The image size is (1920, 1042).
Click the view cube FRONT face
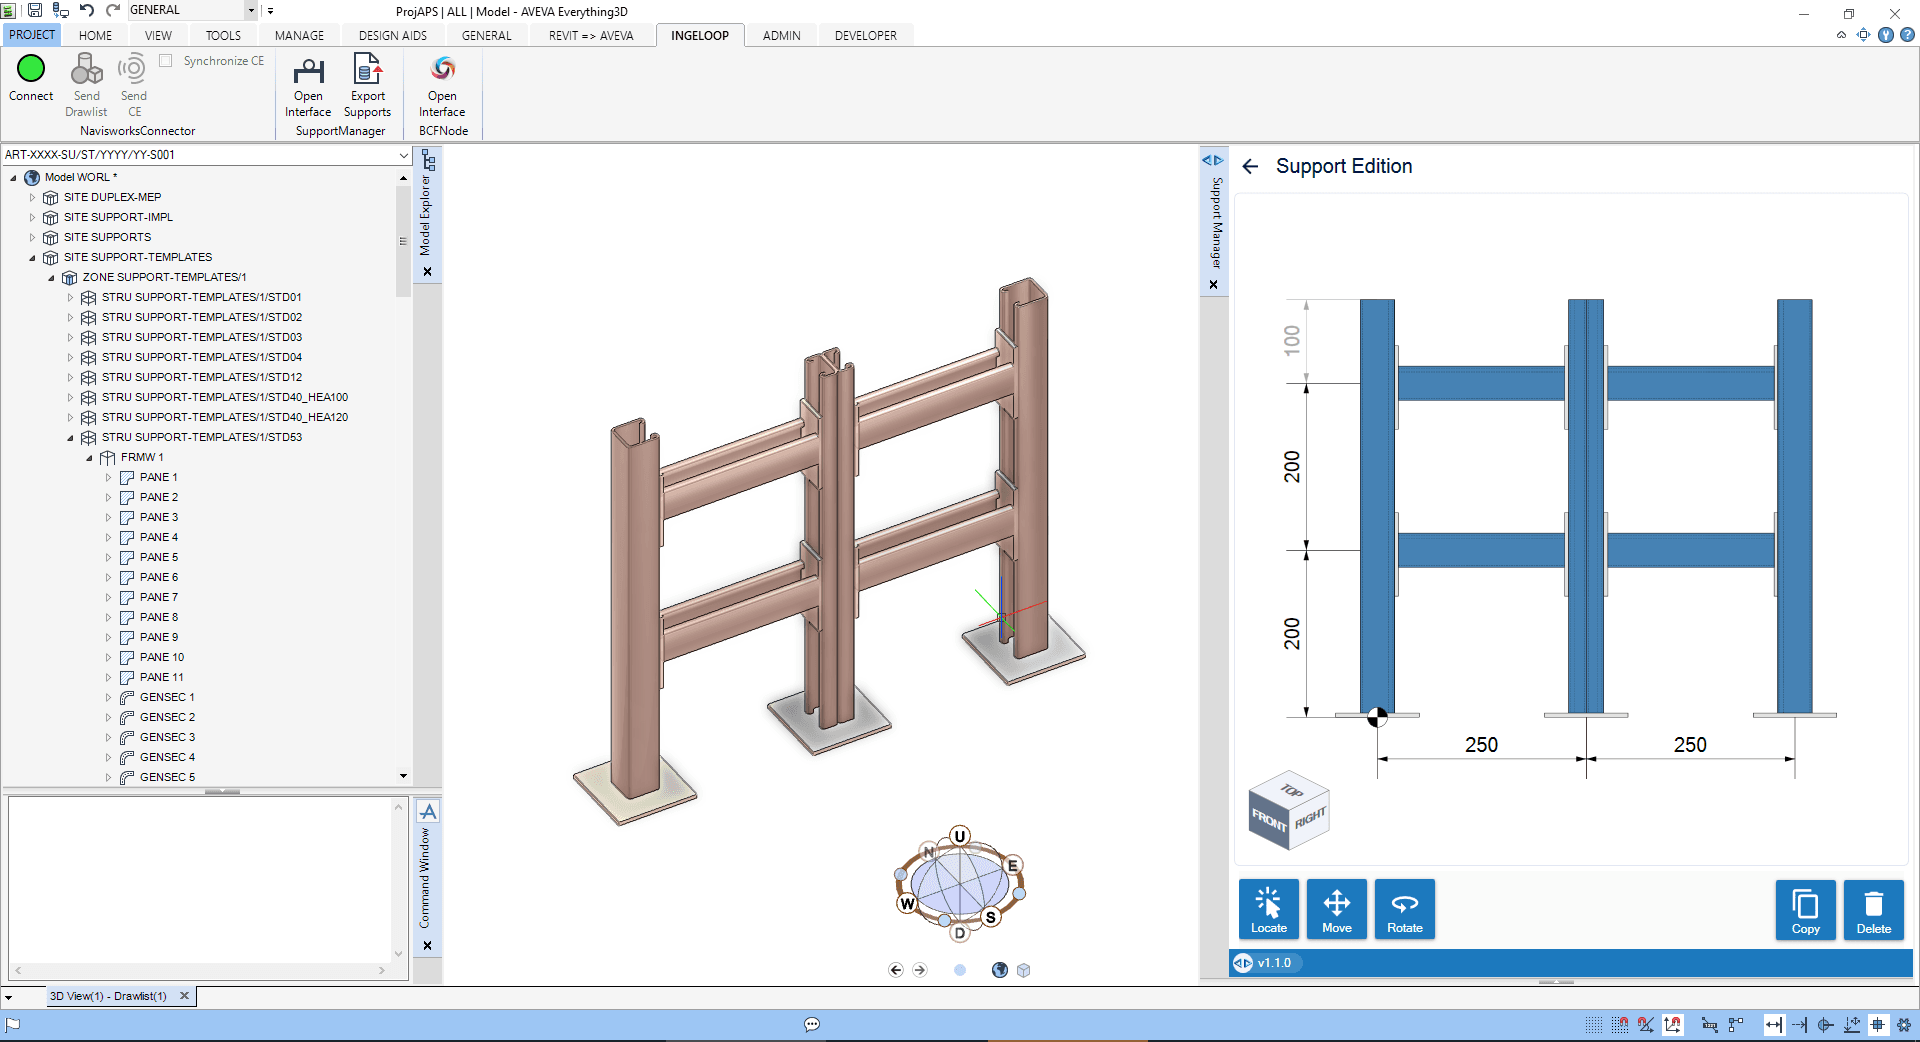[1268, 821]
